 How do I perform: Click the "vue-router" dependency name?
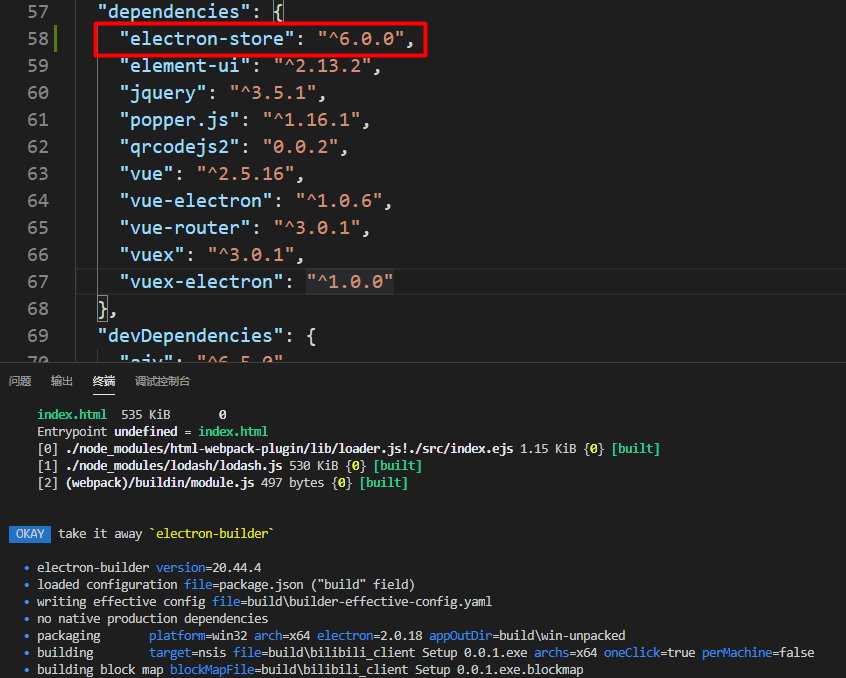[183, 228]
